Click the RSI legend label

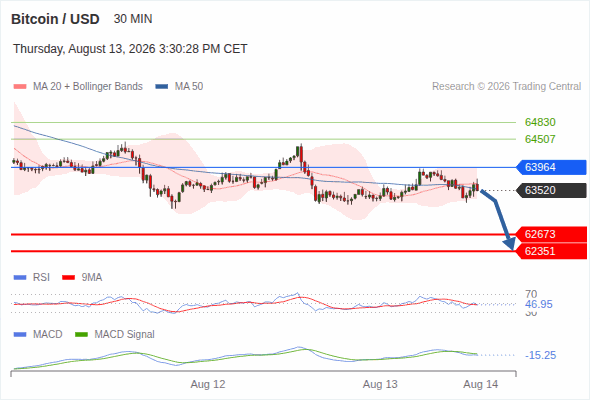point(41,278)
